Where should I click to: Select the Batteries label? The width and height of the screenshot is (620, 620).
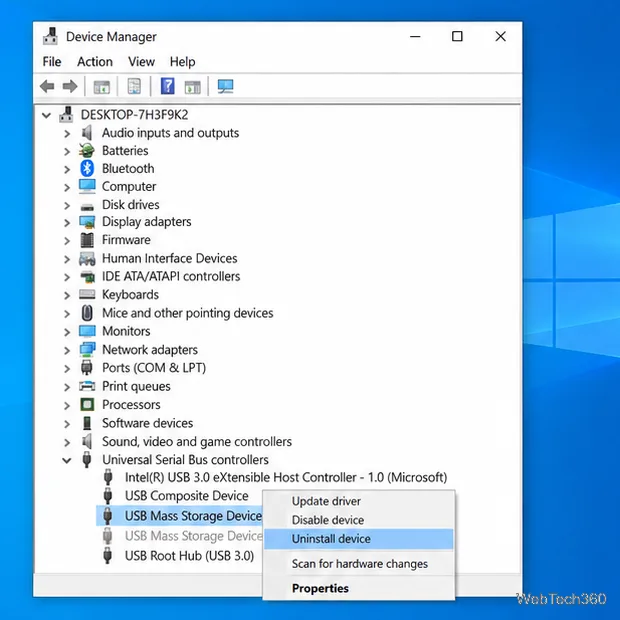click(125, 150)
